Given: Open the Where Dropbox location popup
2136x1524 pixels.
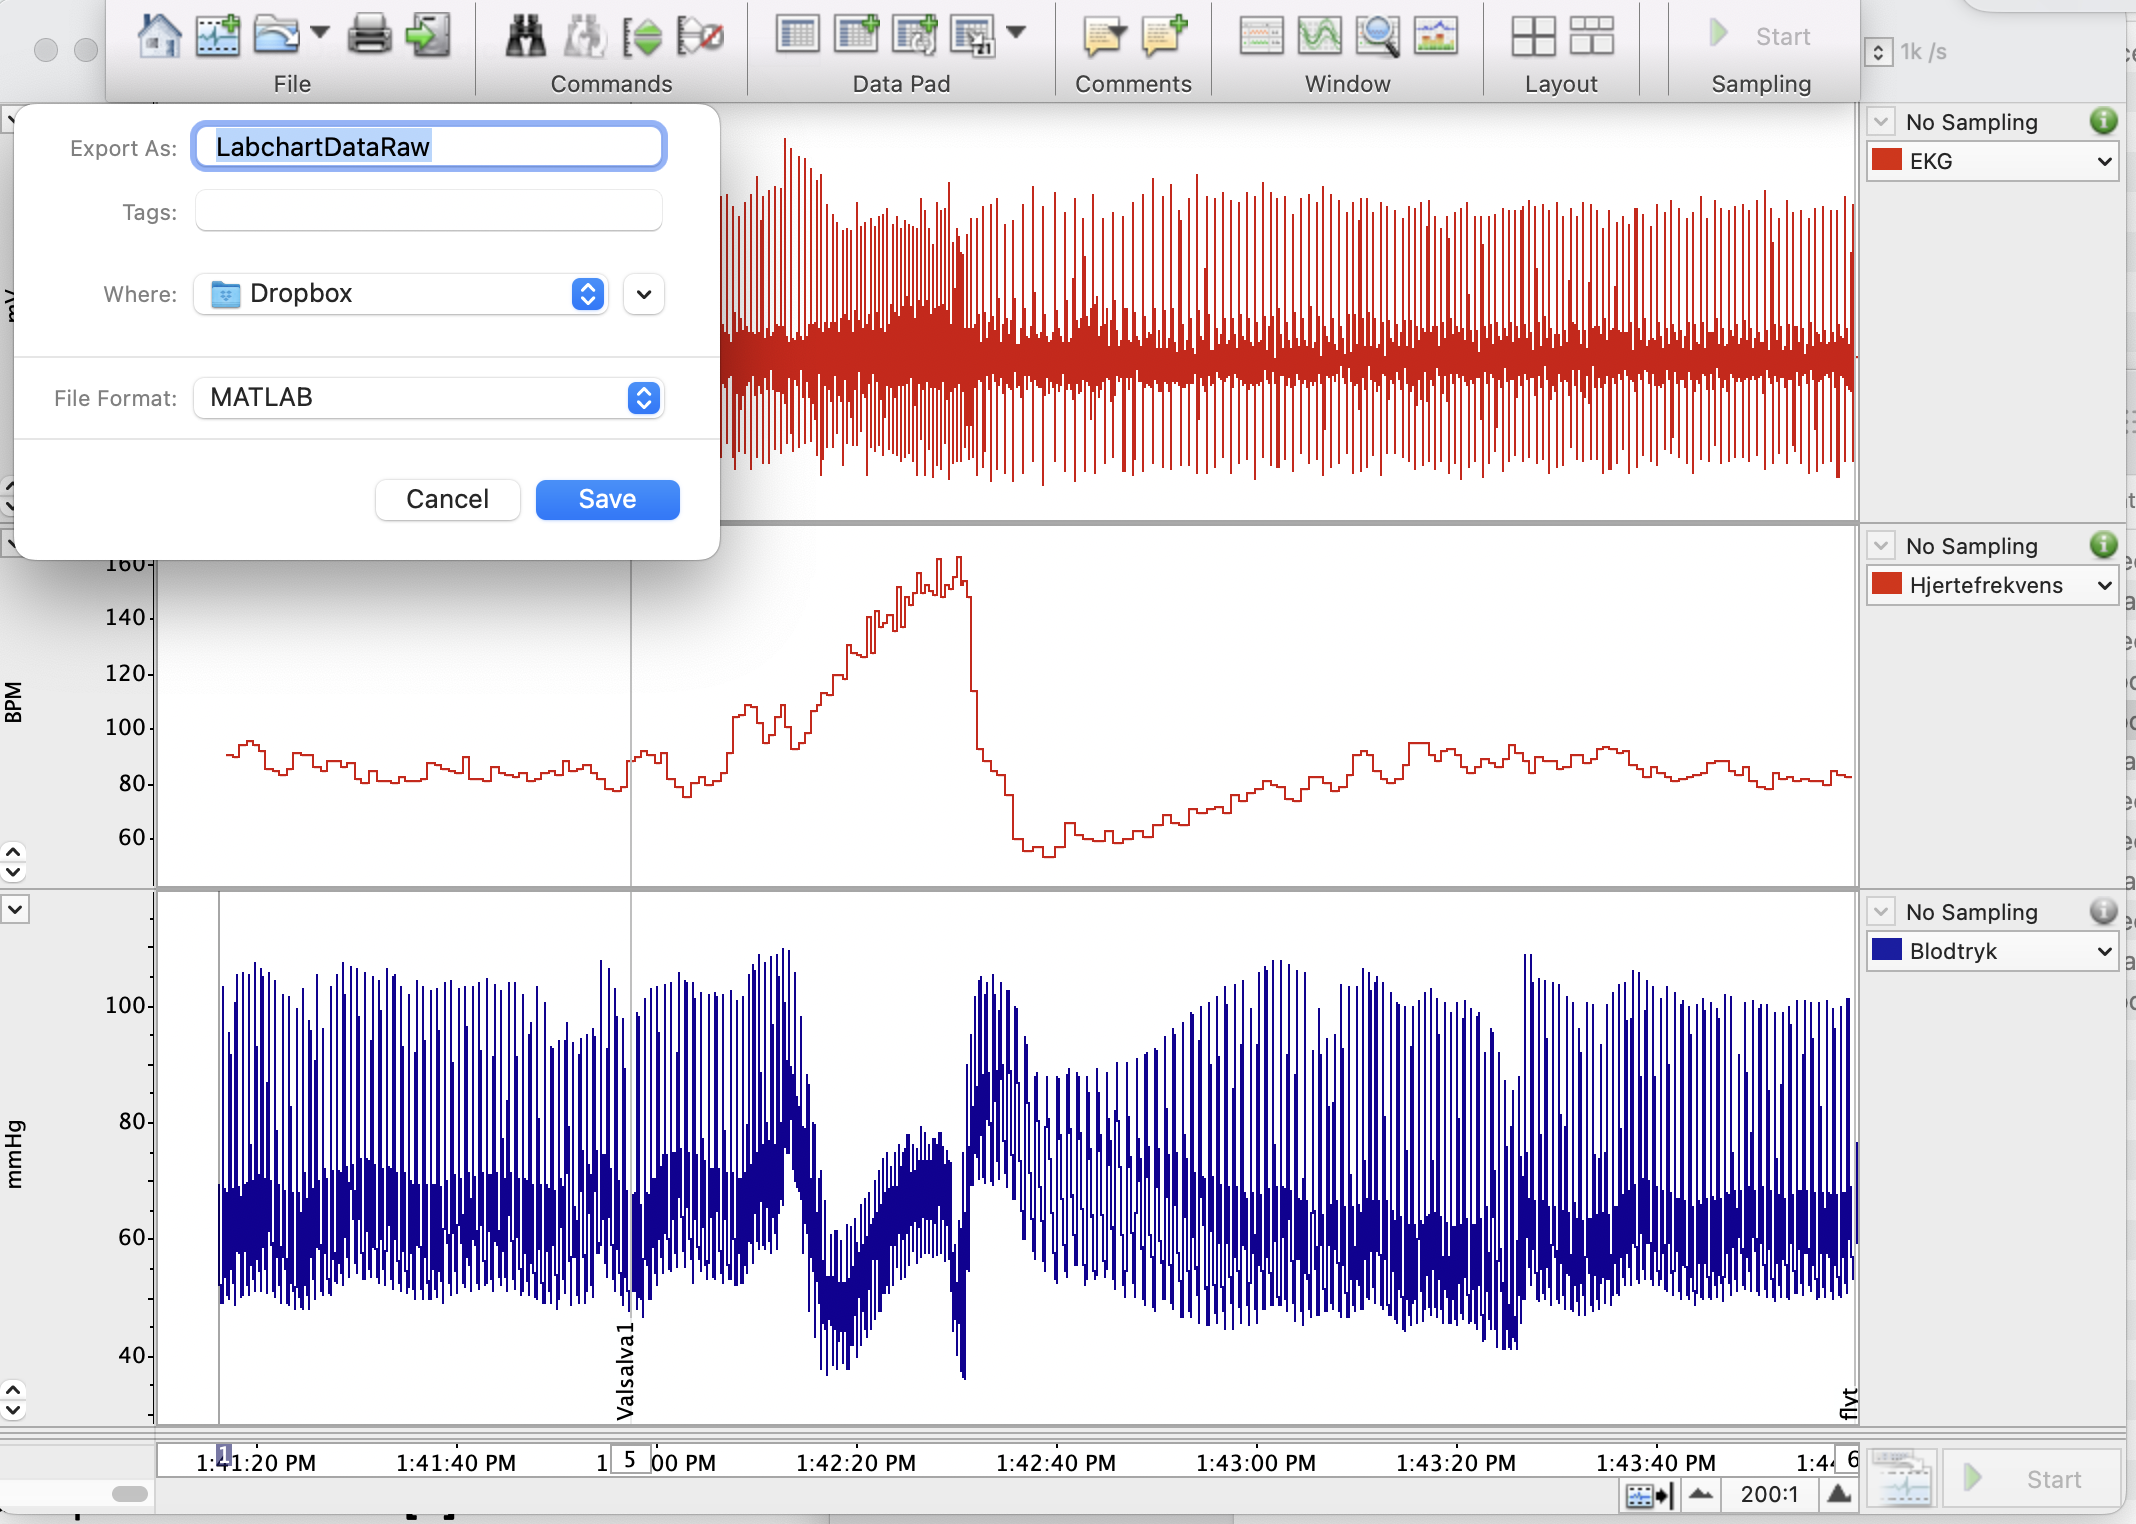Looking at the screenshot, I should (400, 294).
